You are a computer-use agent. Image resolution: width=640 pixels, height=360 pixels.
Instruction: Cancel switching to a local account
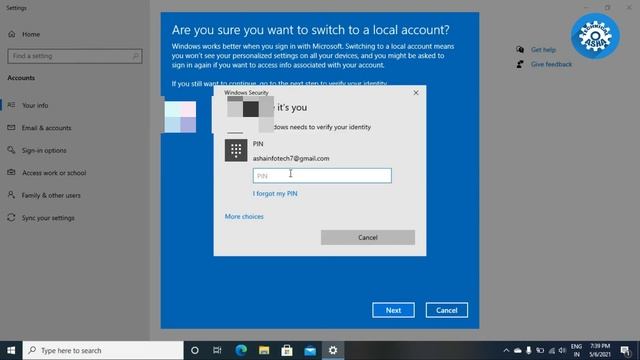pyautogui.click(x=447, y=310)
